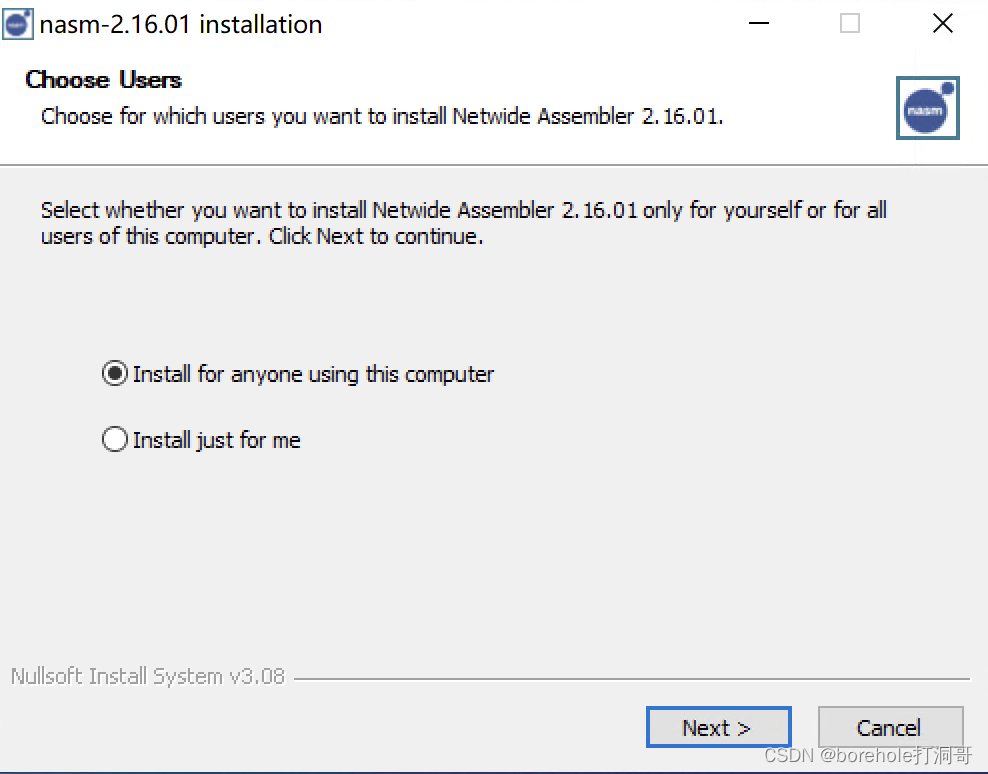
Task: Click the greyed-out maximize button
Action: pyautogui.click(x=850, y=24)
